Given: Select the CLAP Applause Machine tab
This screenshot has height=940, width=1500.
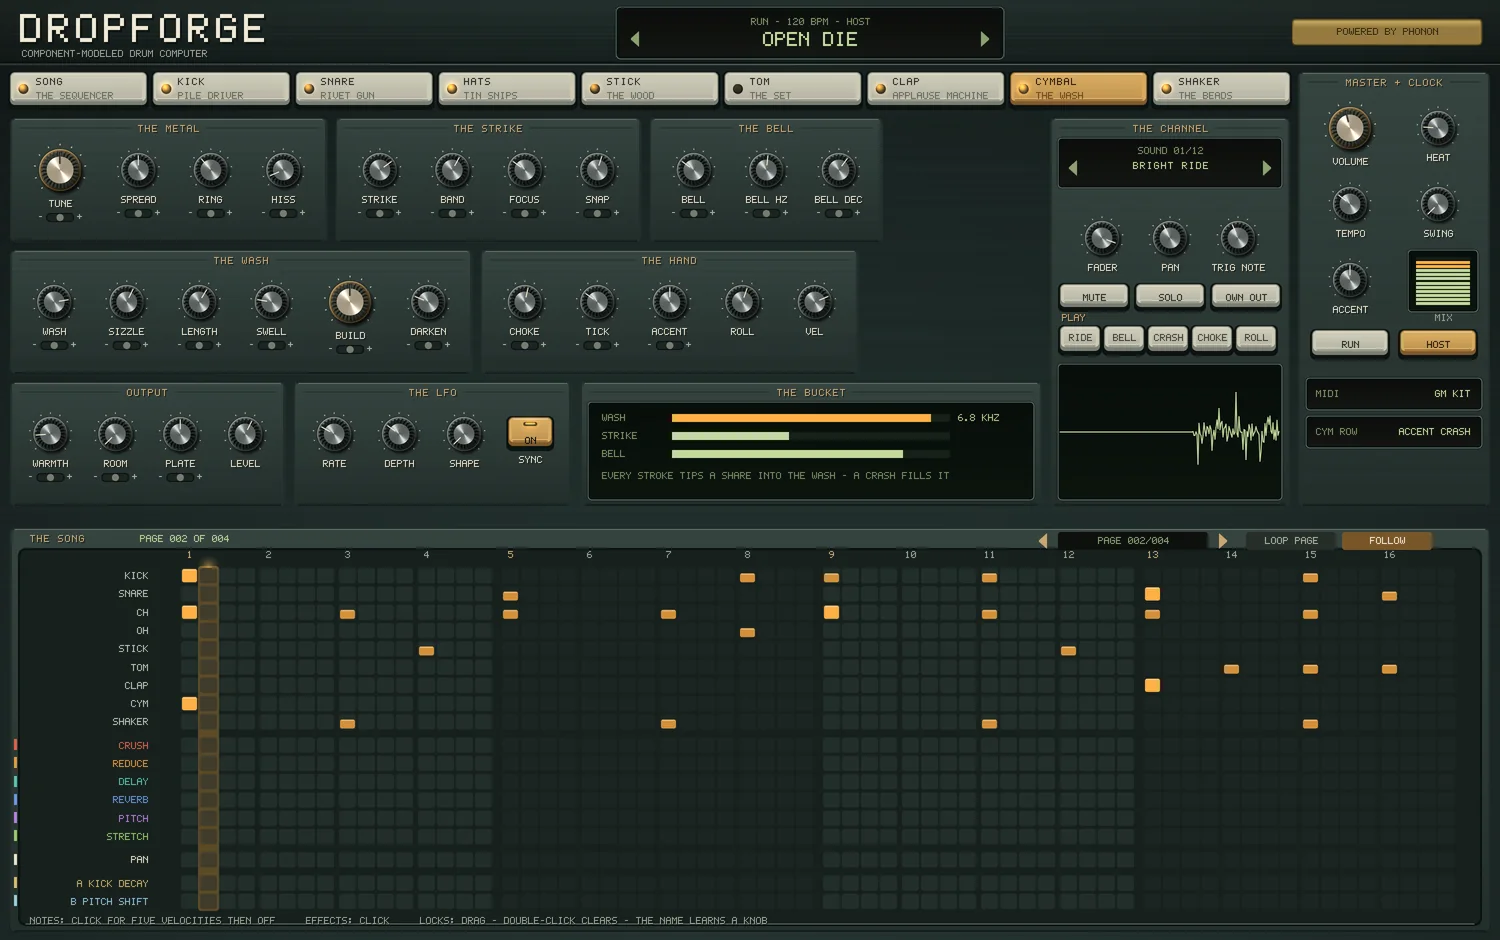Looking at the screenshot, I should (935, 88).
